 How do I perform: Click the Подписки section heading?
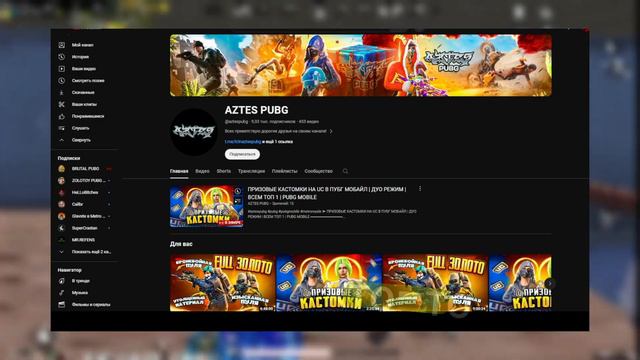[x=69, y=158]
